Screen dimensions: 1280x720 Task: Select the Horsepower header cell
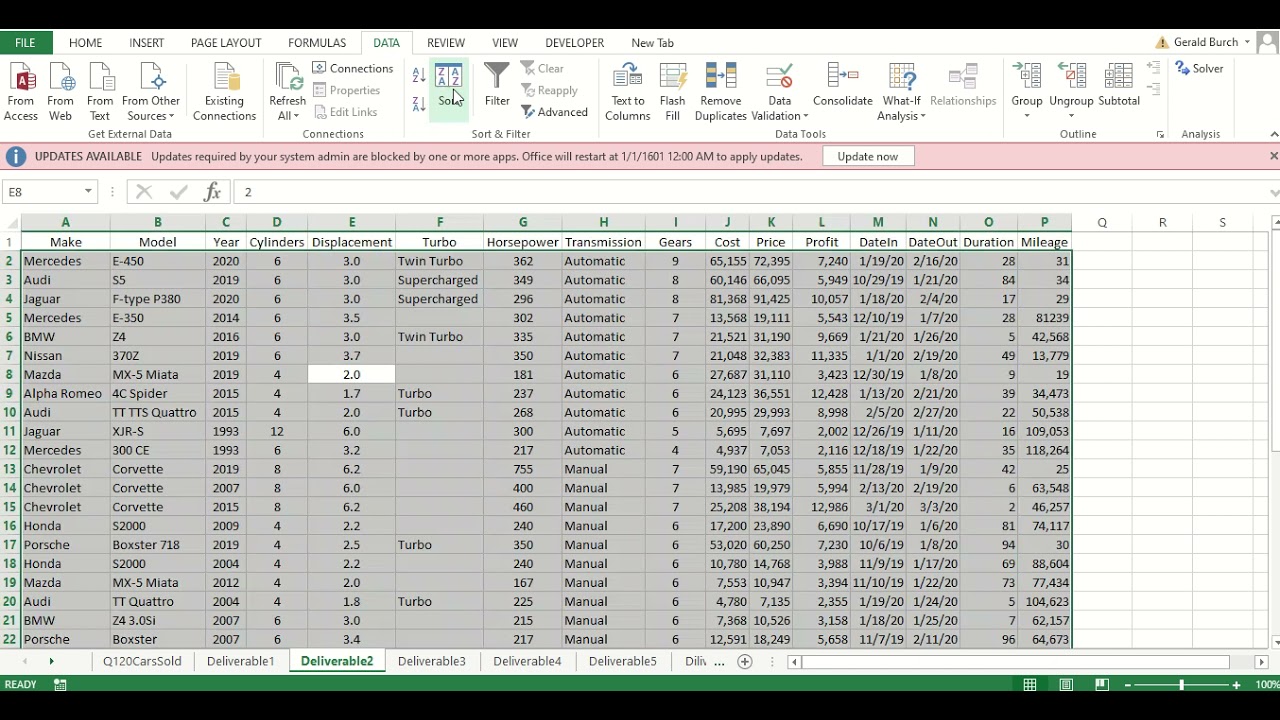click(522, 242)
